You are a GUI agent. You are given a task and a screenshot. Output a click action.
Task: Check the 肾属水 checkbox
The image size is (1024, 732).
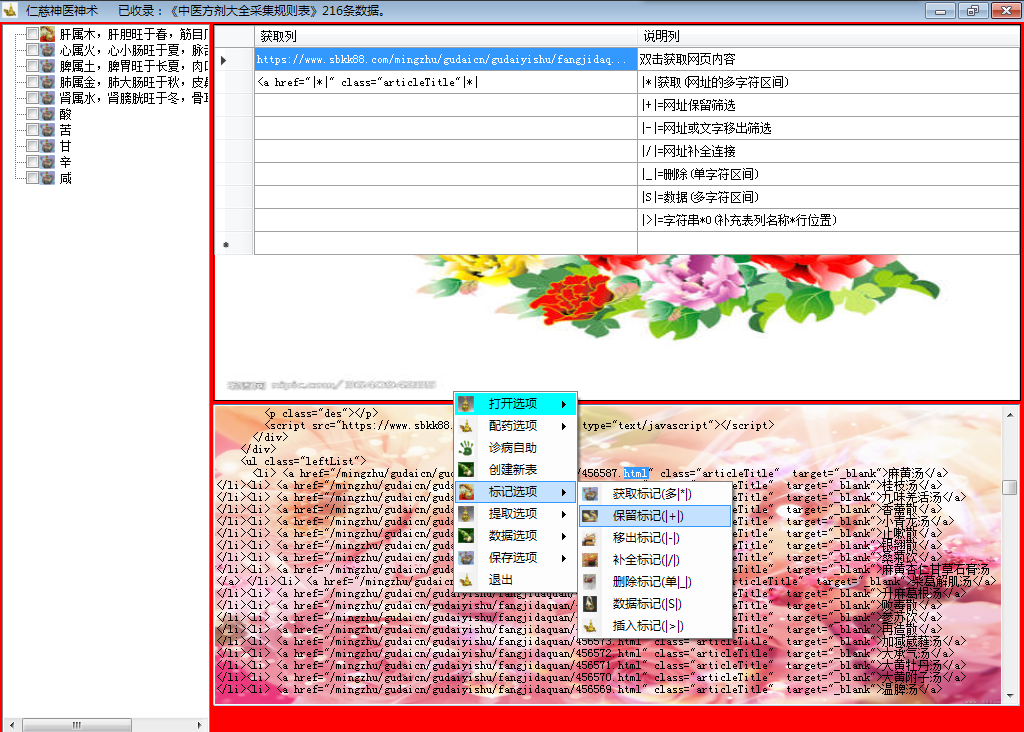(x=32, y=97)
